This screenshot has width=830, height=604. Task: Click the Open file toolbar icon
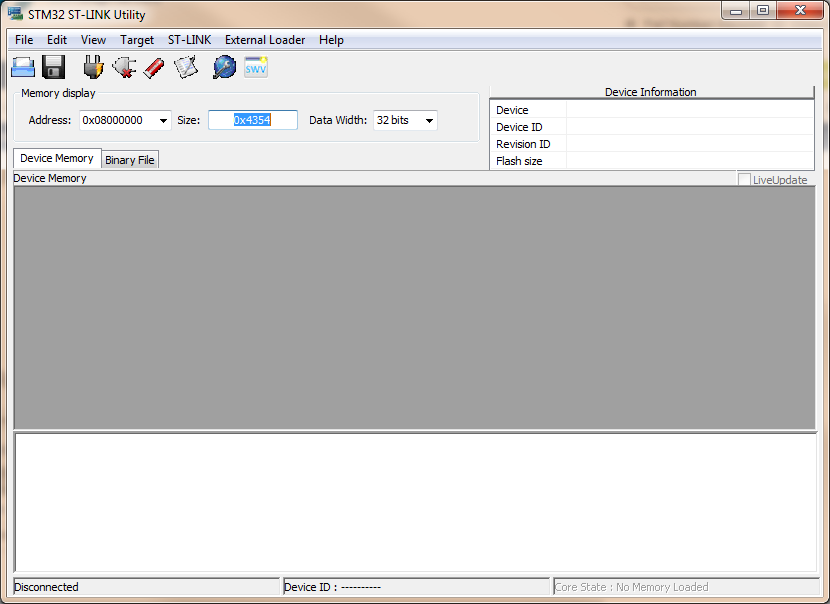[x=23, y=67]
